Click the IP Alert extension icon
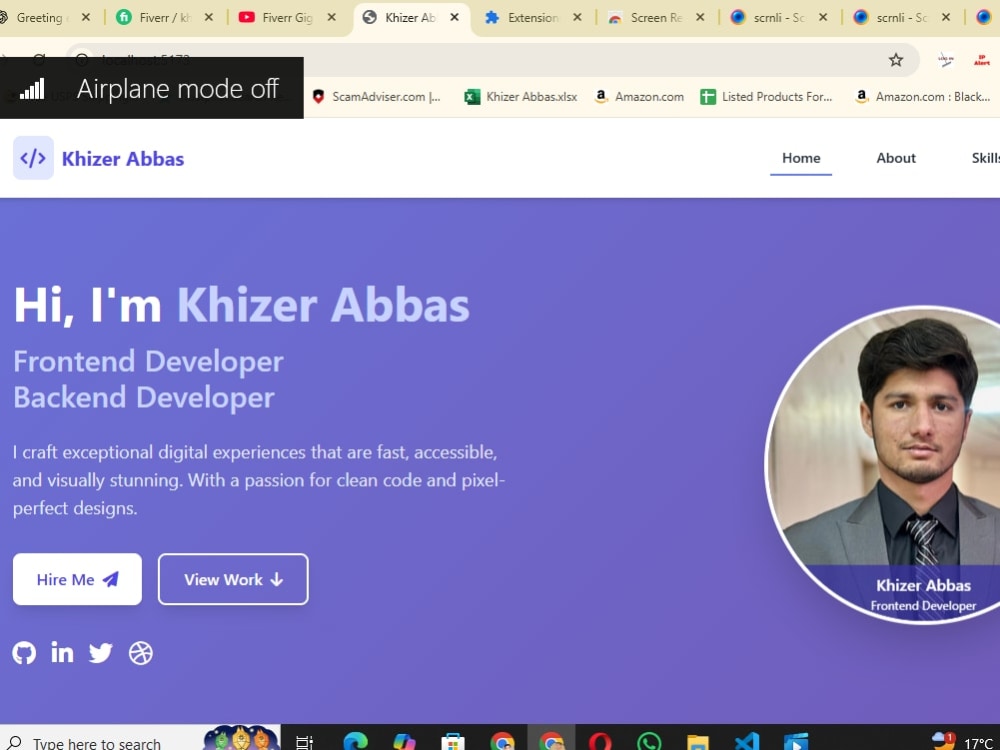The height and width of the screenshot is (750, 1000). (x=981, y=60)
